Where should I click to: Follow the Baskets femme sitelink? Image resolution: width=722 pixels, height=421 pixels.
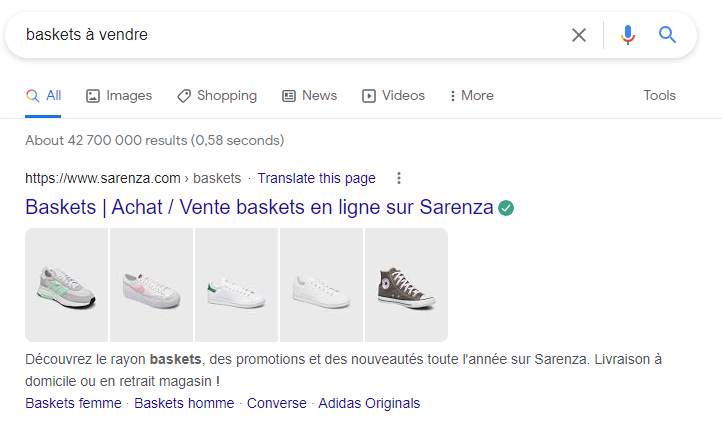[x=73, y=403]
